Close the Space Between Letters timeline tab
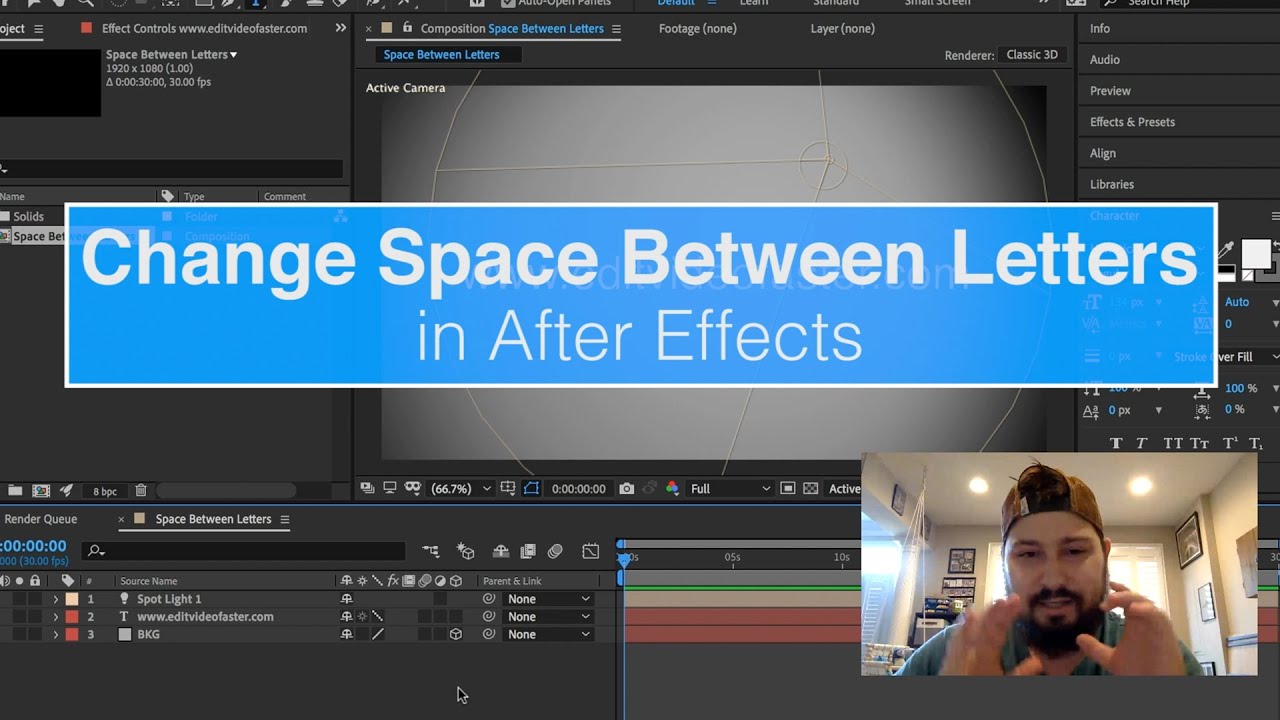The image size is (1280, 720). [121, 519]
